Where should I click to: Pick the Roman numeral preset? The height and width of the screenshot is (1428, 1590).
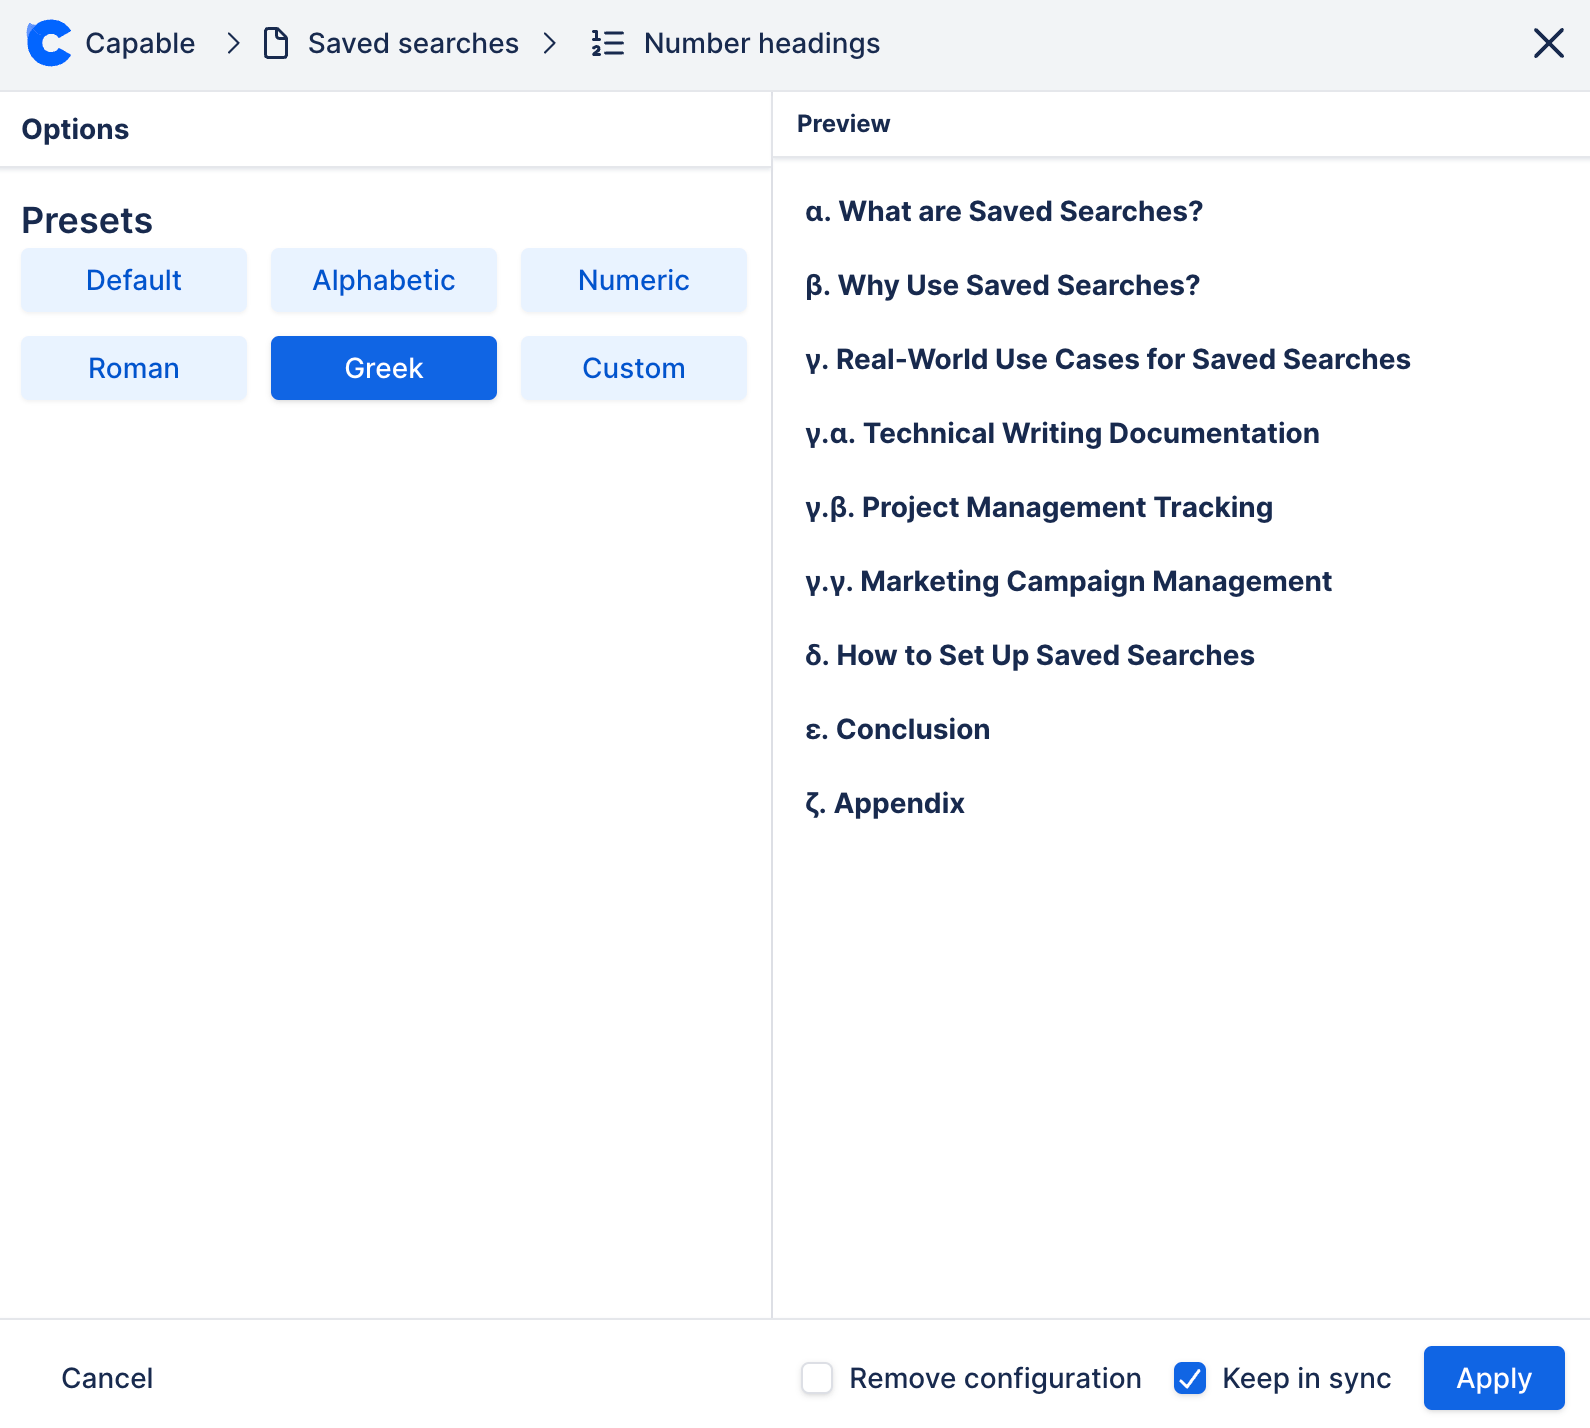[x=134, y=368]
